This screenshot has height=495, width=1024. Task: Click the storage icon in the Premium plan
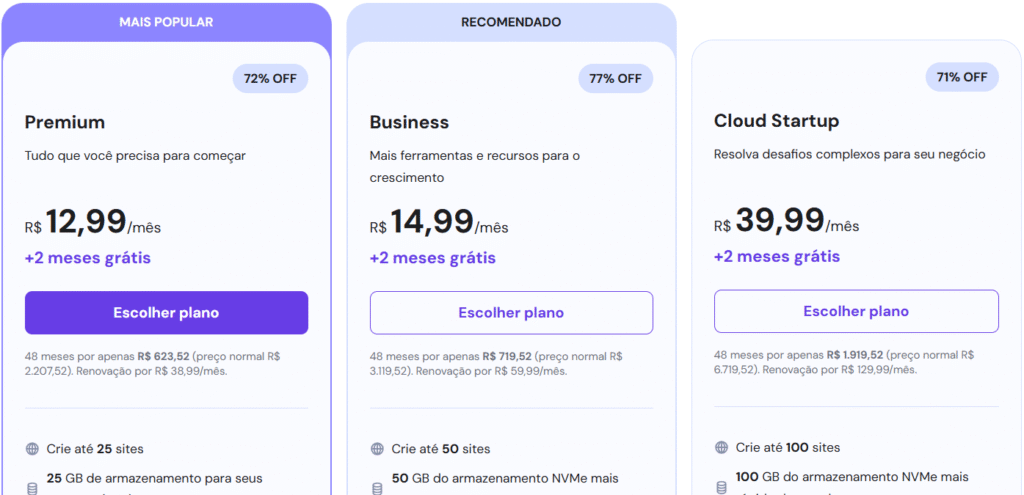pyautogui.click(x=32, y=488)
